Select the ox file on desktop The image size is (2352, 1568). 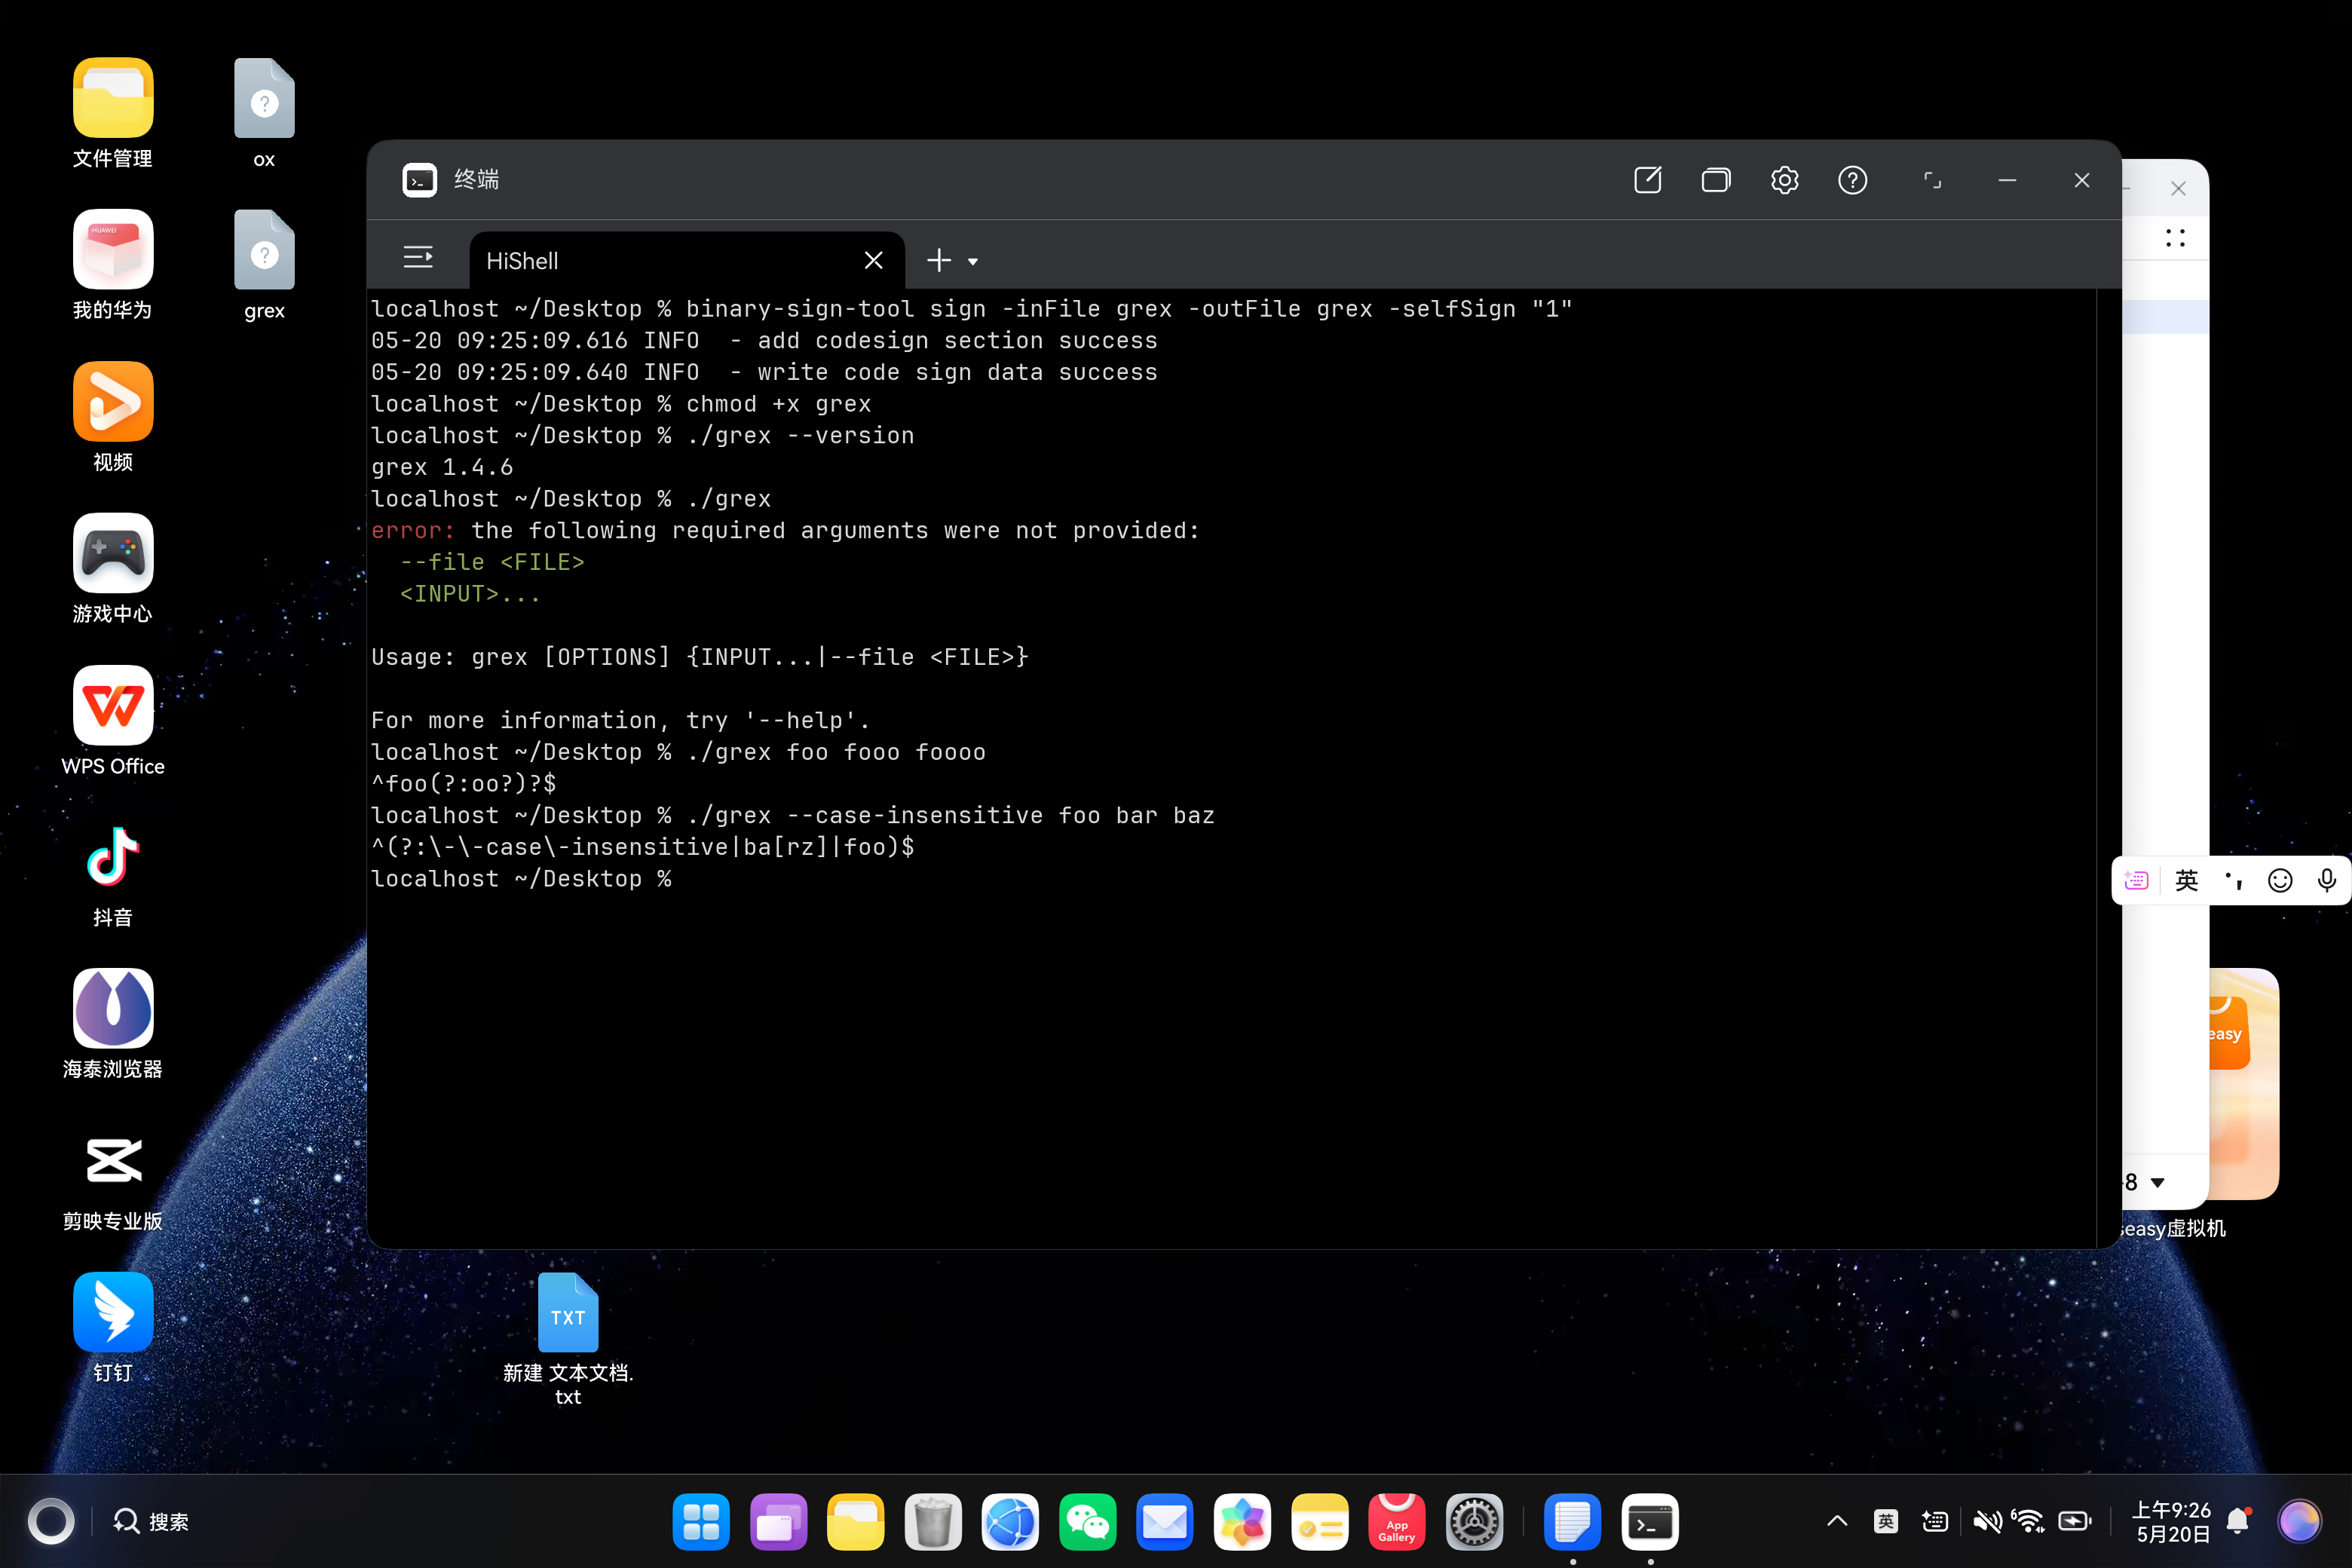pos(264,98)
